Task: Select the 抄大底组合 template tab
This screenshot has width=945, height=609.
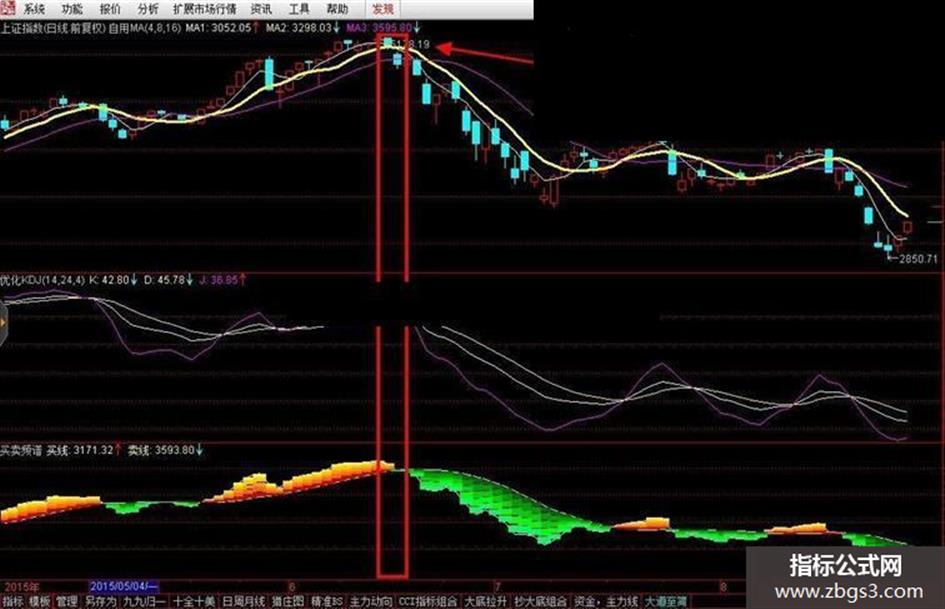Action: (541, 601)
